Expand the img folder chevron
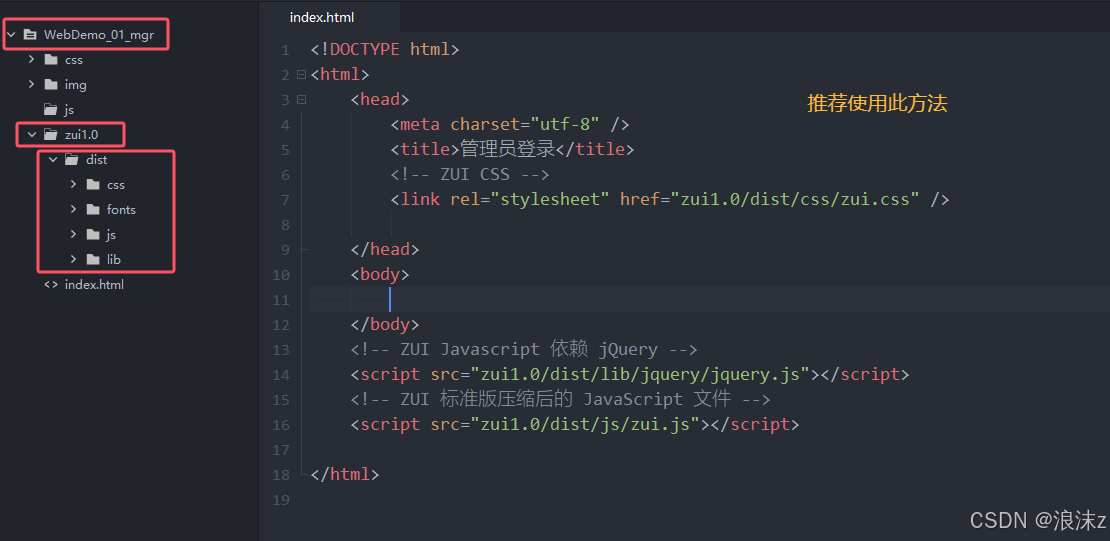 click(x=31, y=84)
